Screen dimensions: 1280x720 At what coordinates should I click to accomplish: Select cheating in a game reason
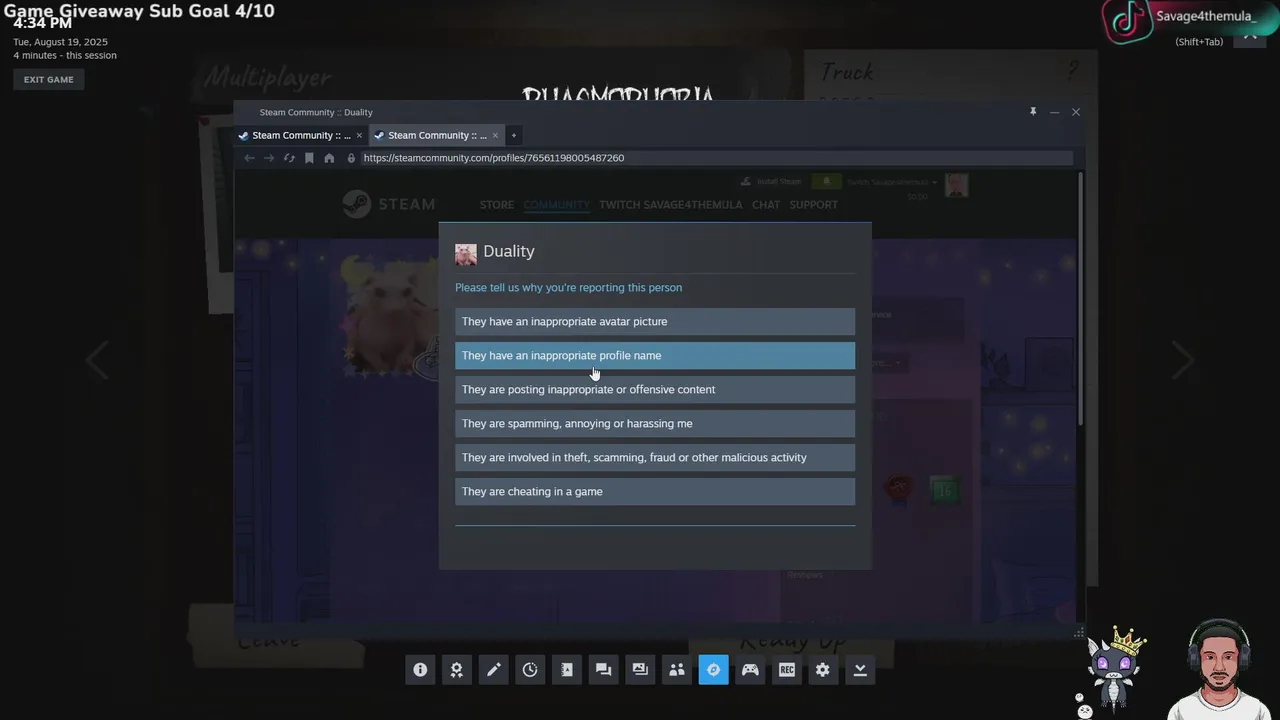[655, 491]
